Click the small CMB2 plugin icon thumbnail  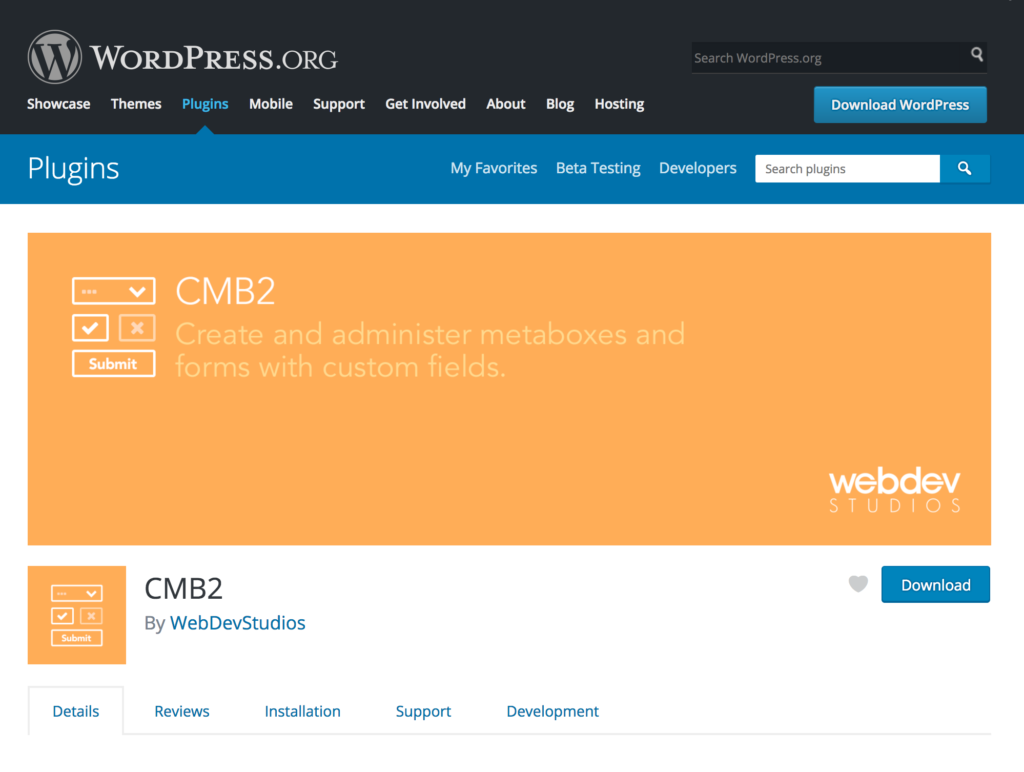point(77,615)
